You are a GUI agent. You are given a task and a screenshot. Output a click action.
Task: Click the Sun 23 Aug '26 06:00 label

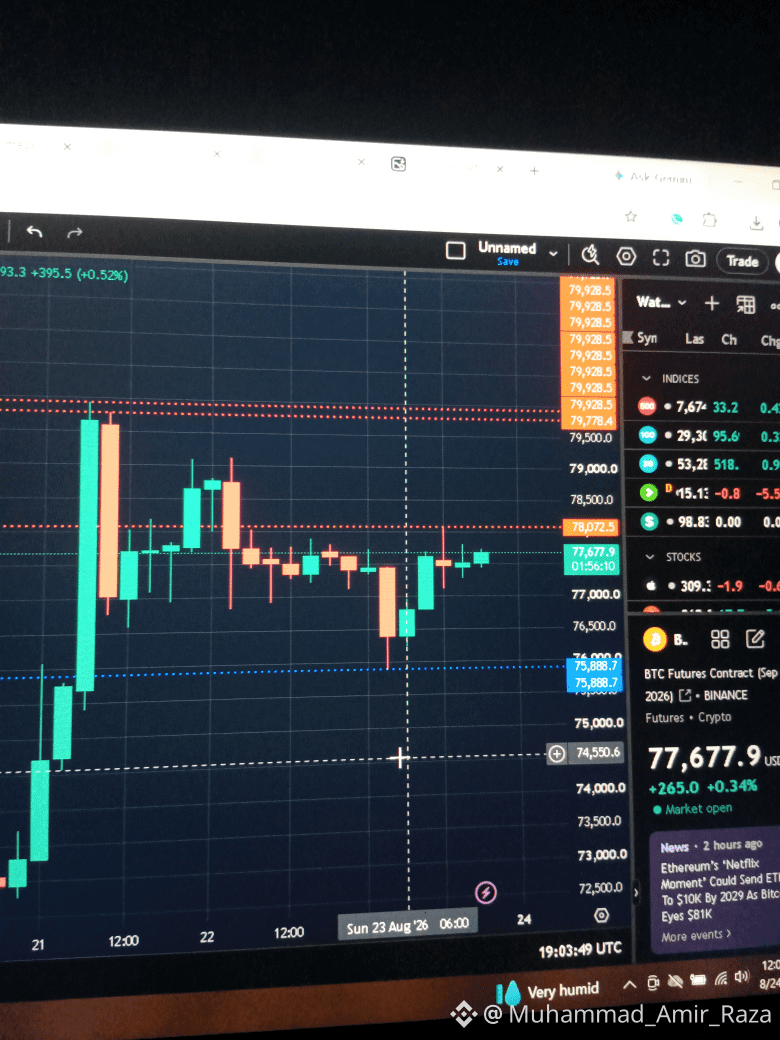click(x=407, y=925)
